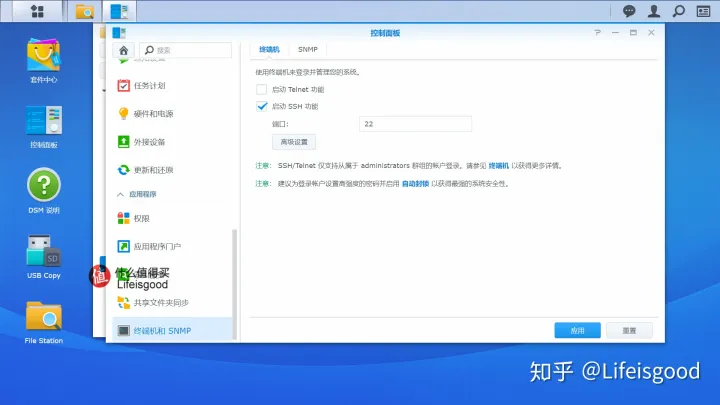The width and height of the screenshot is (720, 405).
Task: Open Advanced Settings (高级设置) button
Action: (294, 142)
